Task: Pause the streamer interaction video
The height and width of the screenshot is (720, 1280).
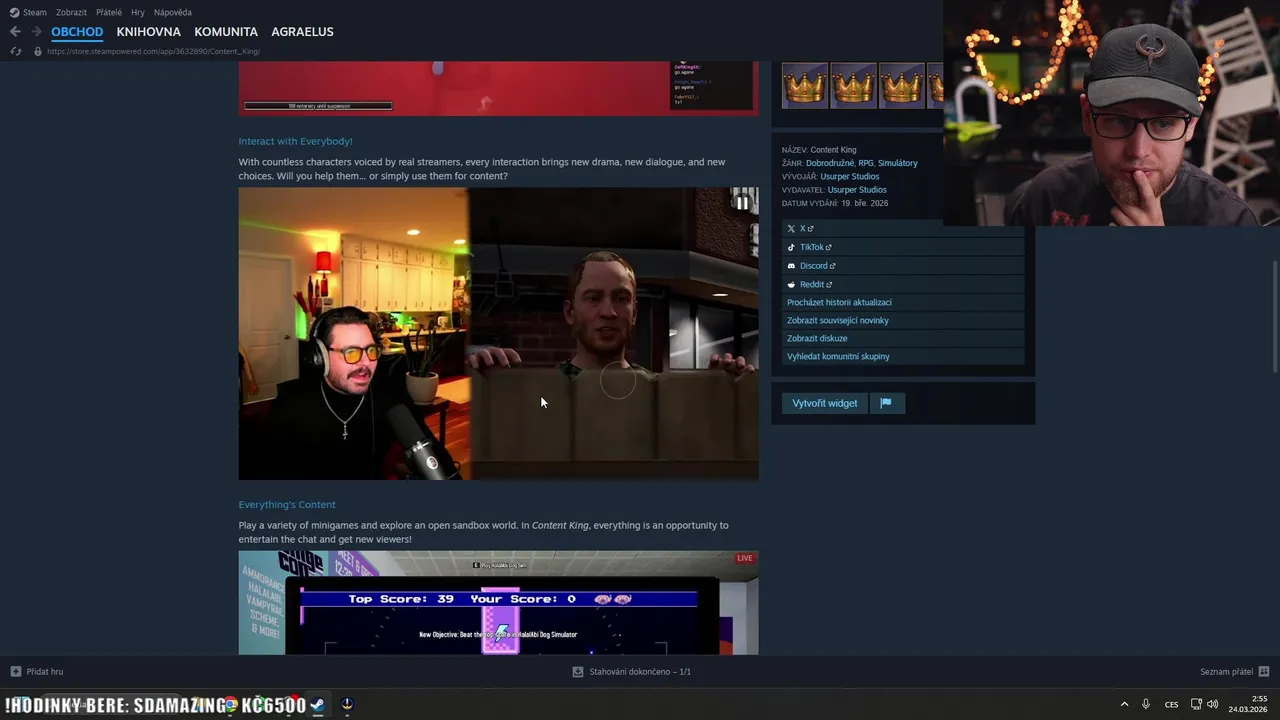Action: pos(742,203)
